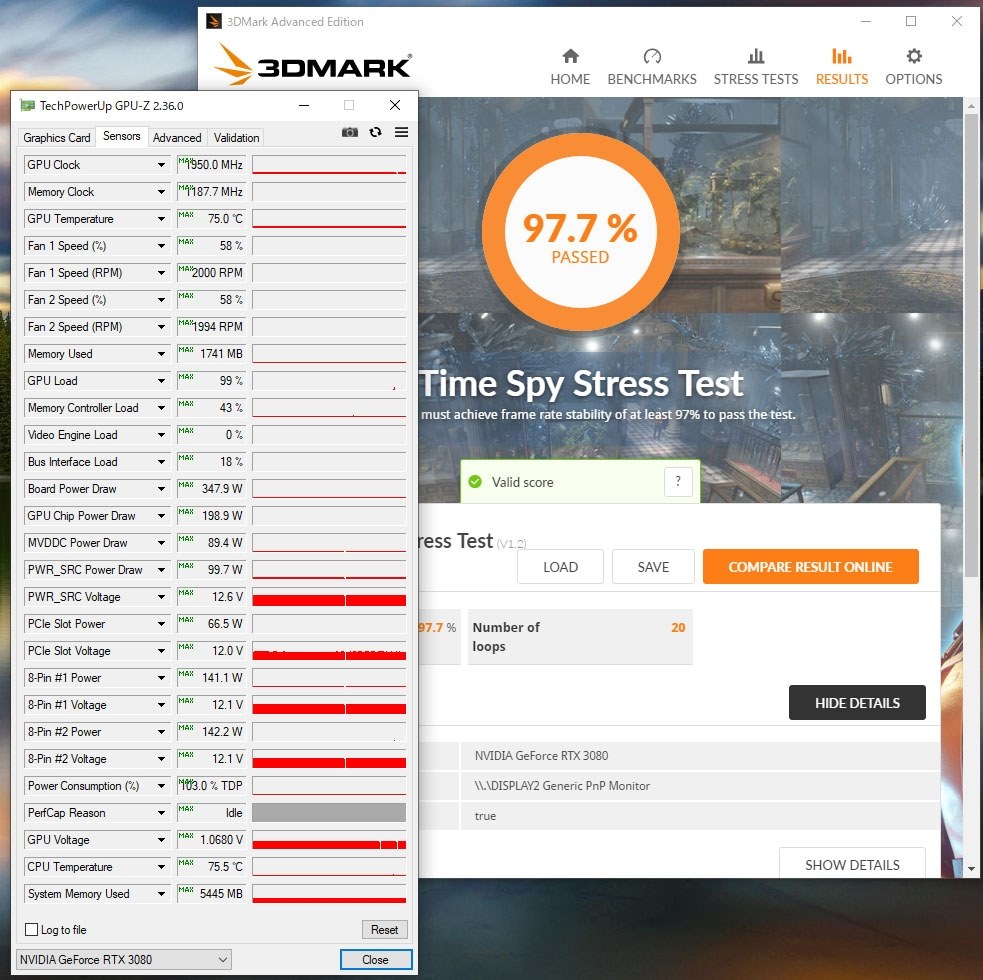Click the Number of loops value 20

click(x=678, y=627)
